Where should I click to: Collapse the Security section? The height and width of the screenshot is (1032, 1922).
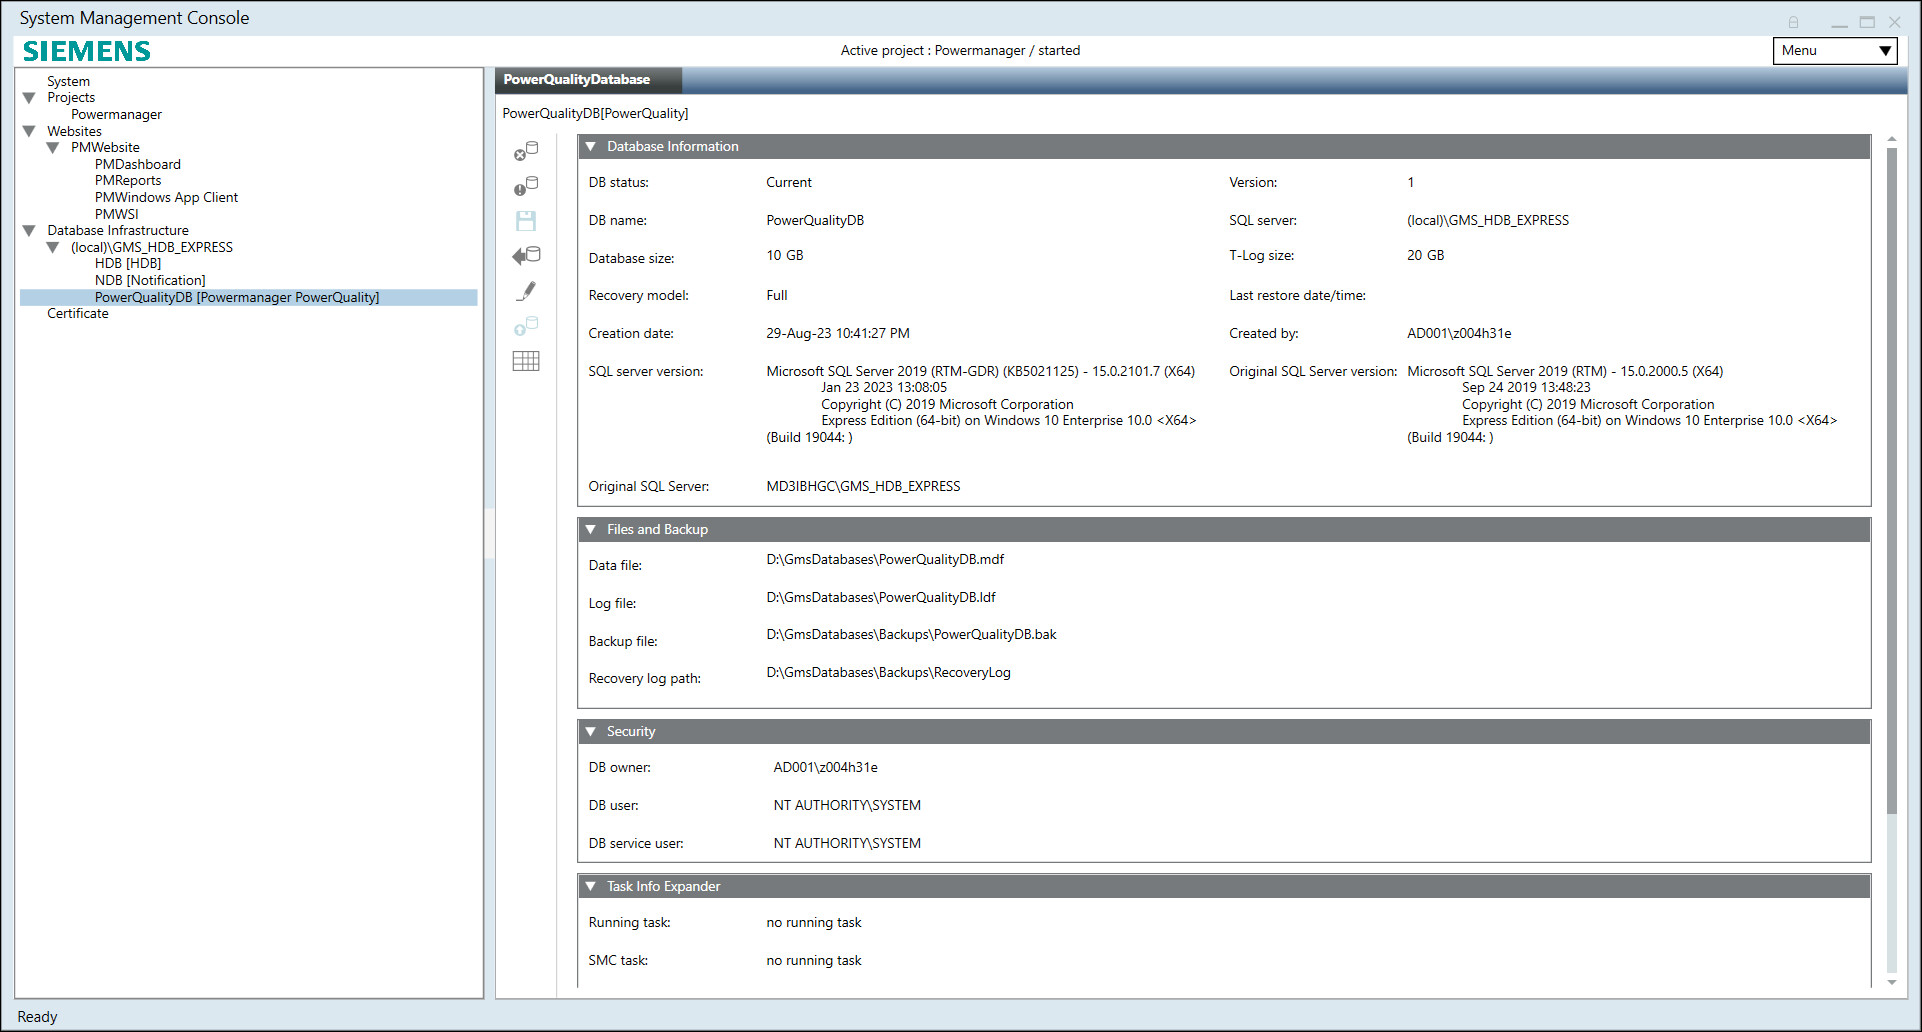(x=591, y=732)
